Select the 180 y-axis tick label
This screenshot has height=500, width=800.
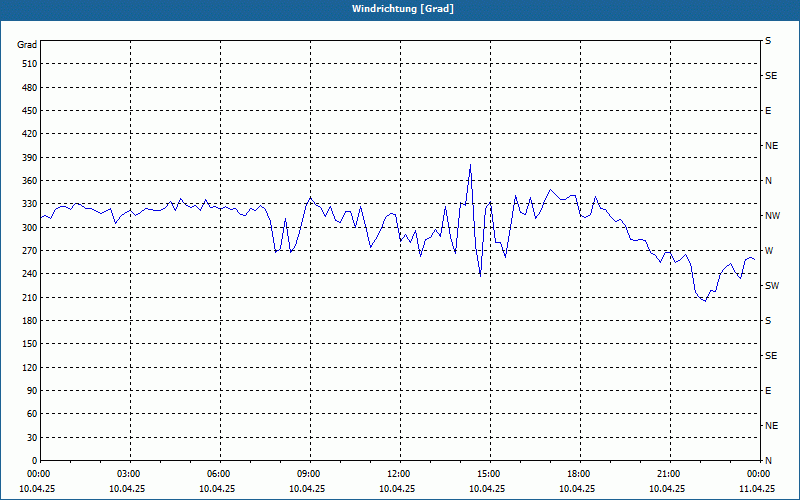tap(29, 321)
